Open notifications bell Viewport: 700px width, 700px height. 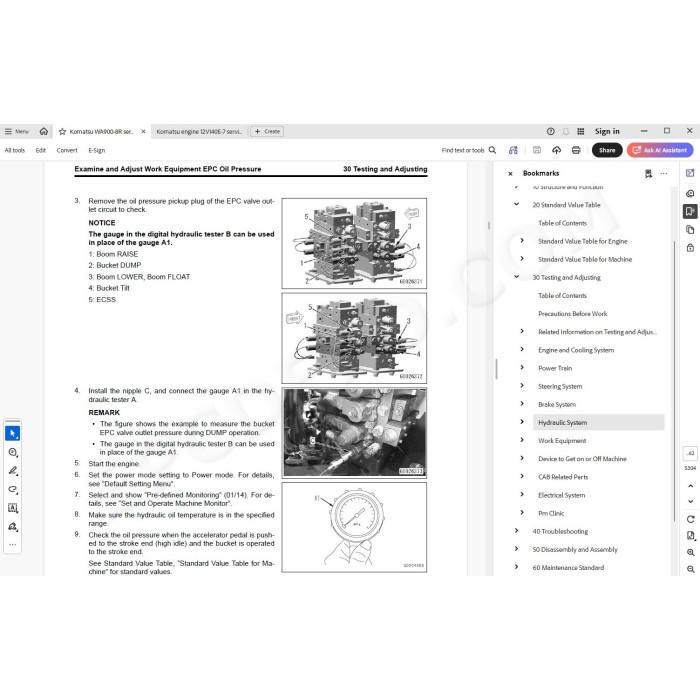tap(566, 131)
